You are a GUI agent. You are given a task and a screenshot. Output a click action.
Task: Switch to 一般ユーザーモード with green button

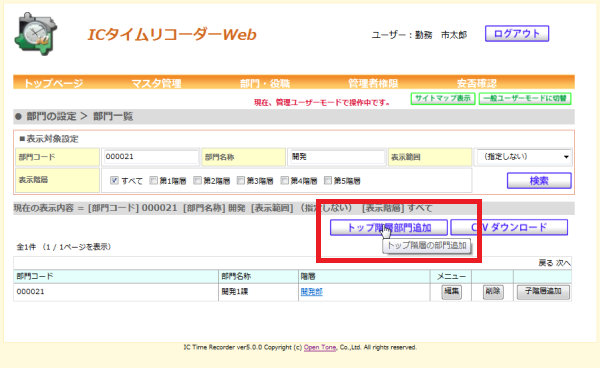click(525, 98)
